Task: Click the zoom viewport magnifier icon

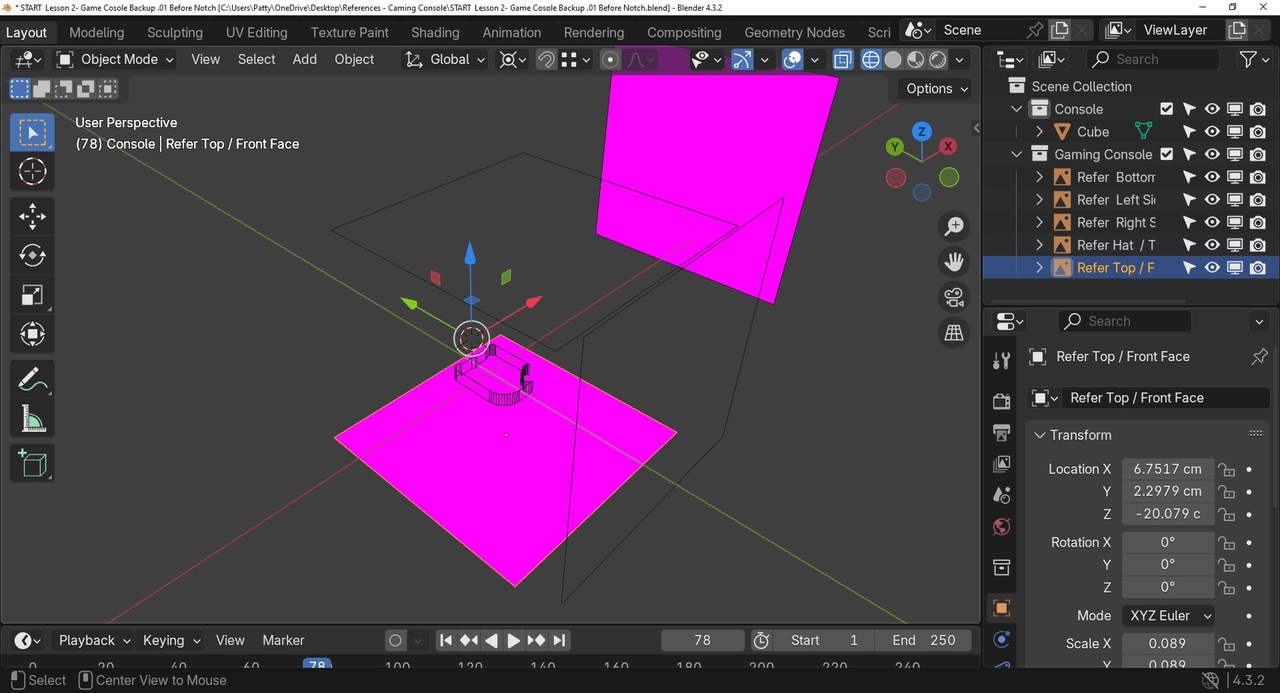Action: [954, 226]
